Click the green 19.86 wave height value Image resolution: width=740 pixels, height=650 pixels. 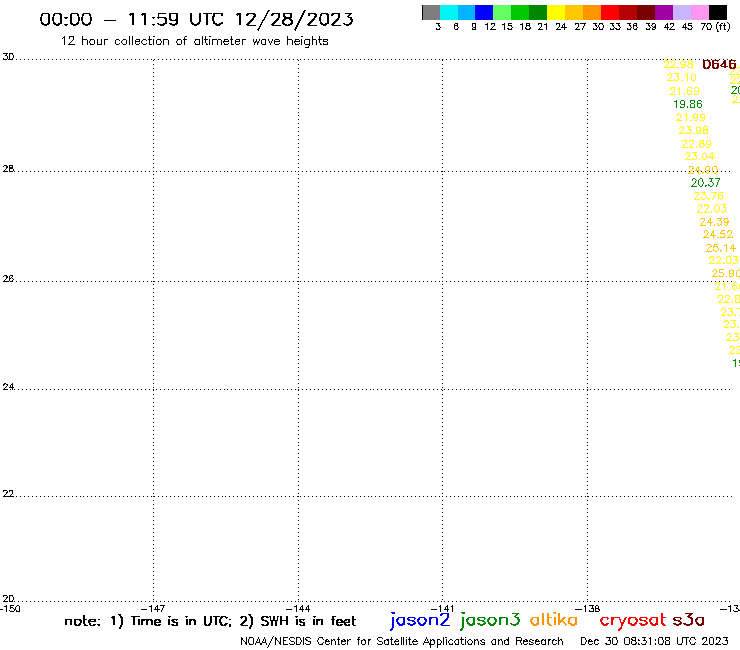[688, 104]
